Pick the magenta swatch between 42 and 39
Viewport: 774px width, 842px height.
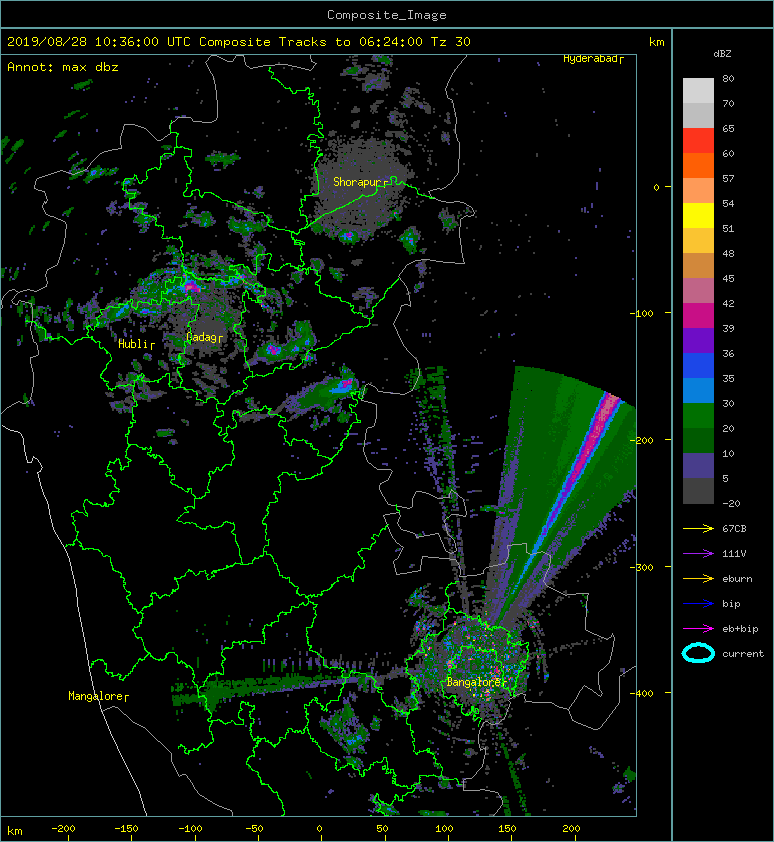[x=698, y=316]
